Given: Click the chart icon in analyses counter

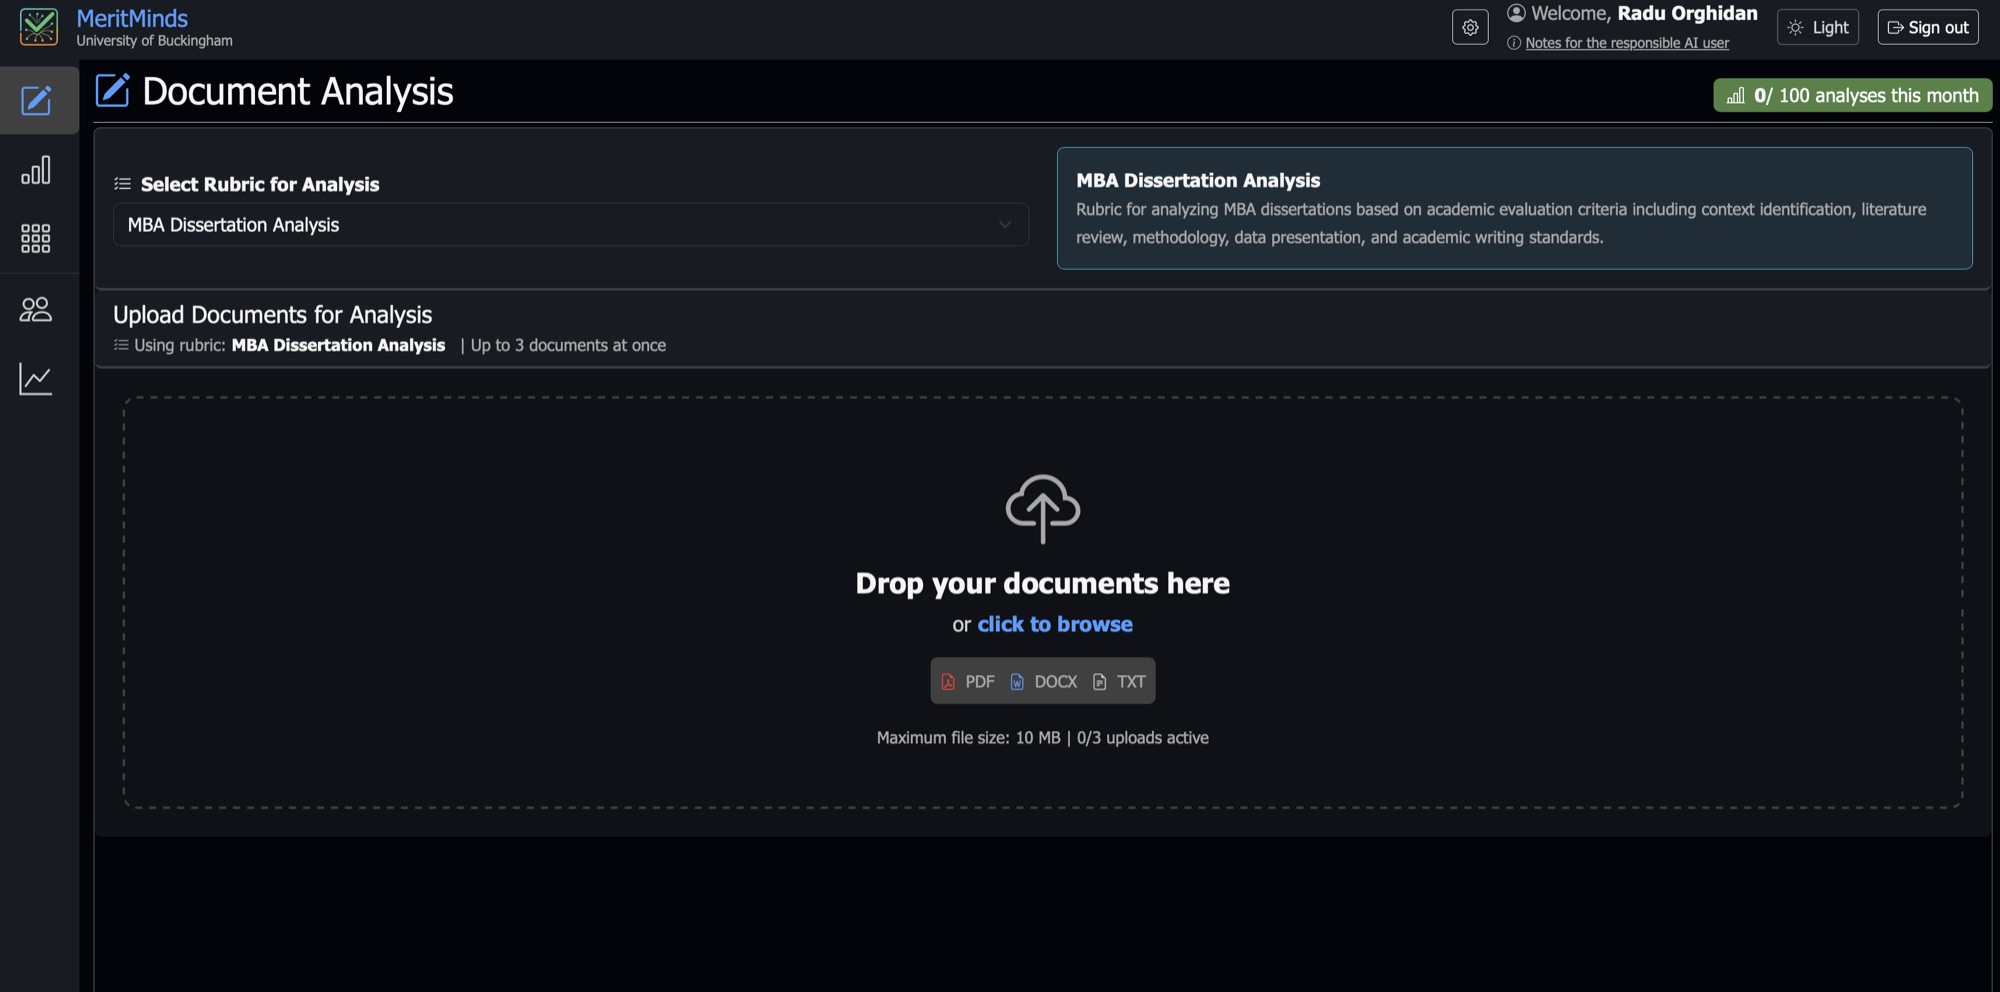Looking at the screenshot, I should click(1736, 96).
